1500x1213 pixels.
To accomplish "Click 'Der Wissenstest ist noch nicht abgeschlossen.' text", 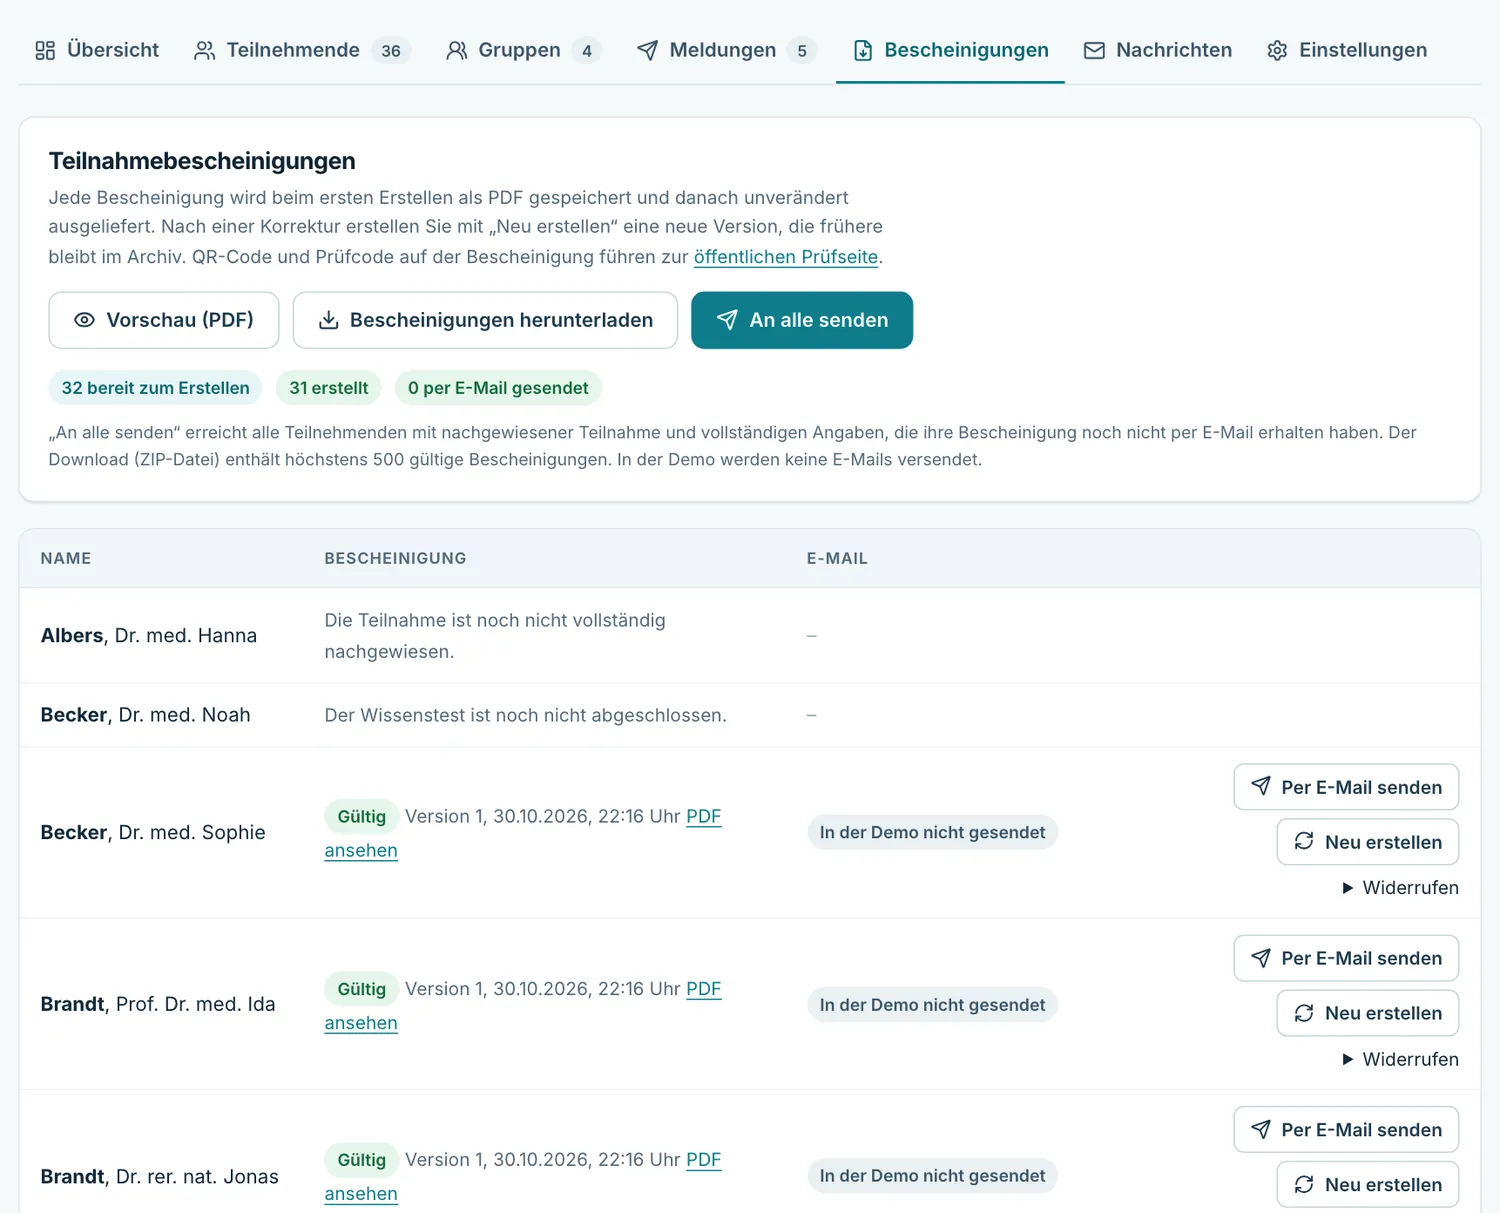I will (x=525, y=715).
